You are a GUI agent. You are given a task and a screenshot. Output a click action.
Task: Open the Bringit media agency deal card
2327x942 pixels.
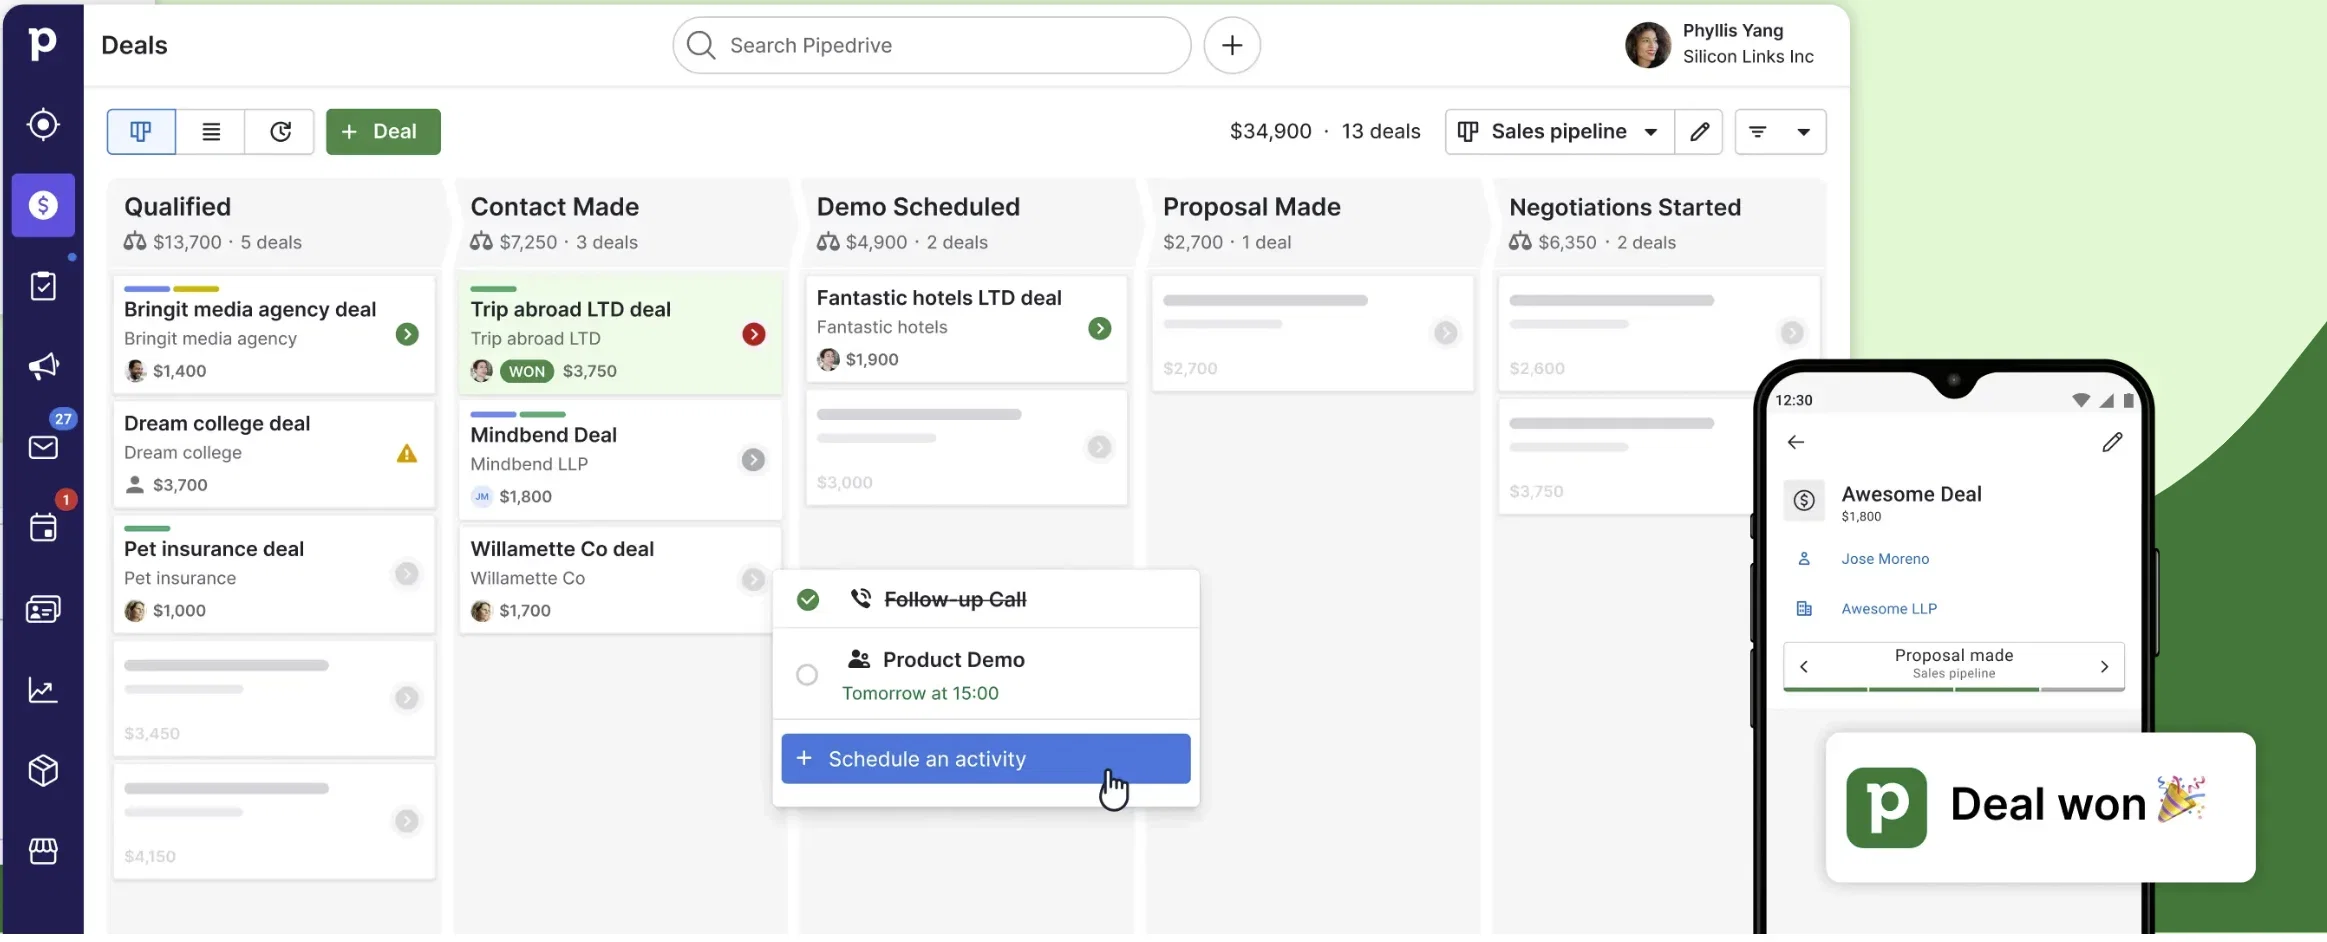(x=274, y=334)
